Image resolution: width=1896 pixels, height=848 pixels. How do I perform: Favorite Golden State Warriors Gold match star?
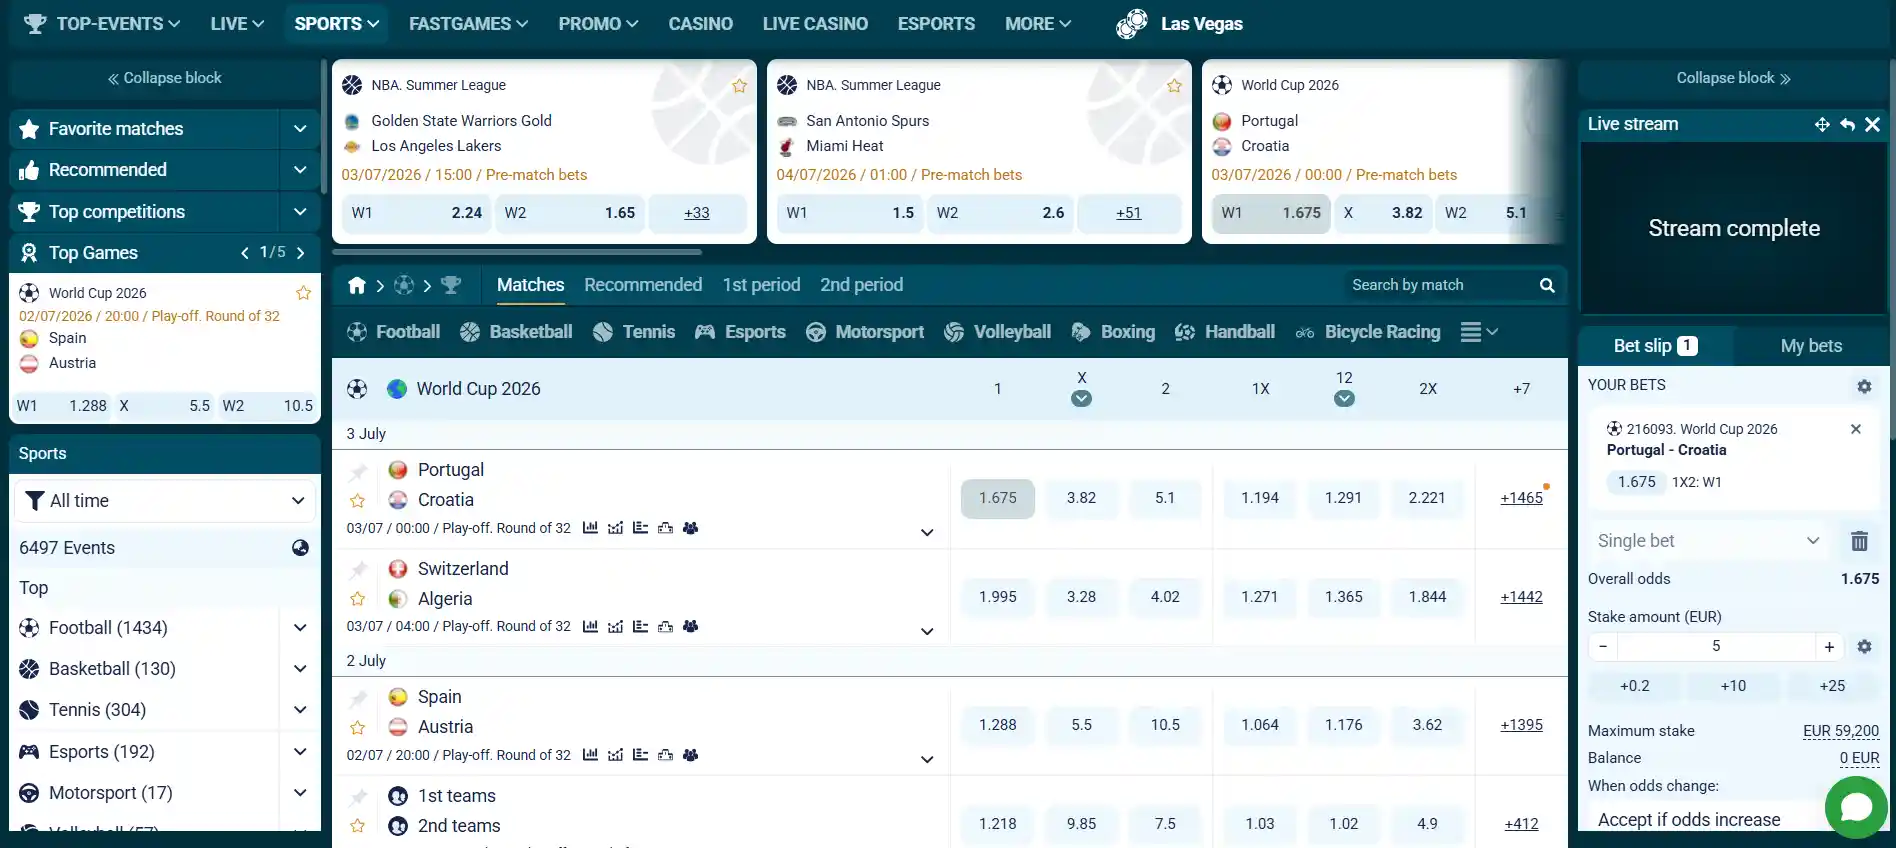click(x=739, y=86)
